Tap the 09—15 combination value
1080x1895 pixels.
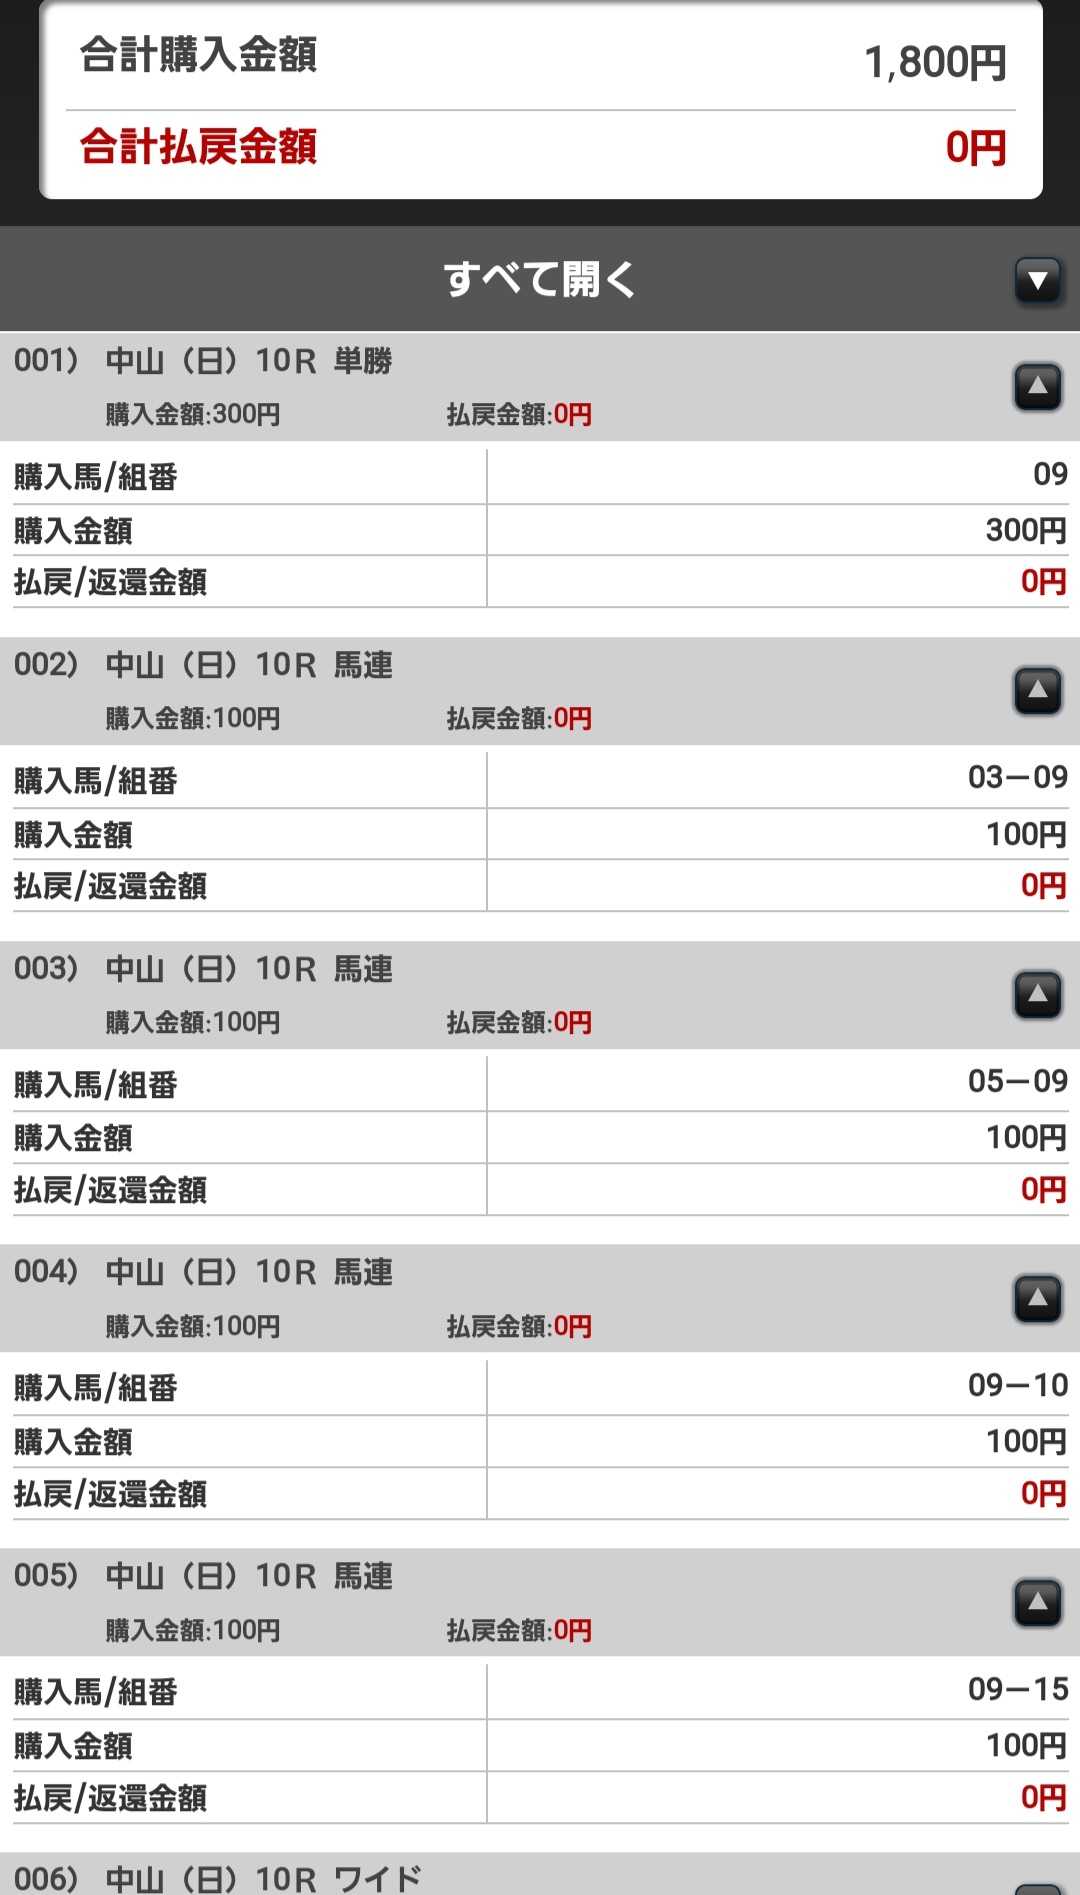pyautogui.click(x=1017, y=1689)
